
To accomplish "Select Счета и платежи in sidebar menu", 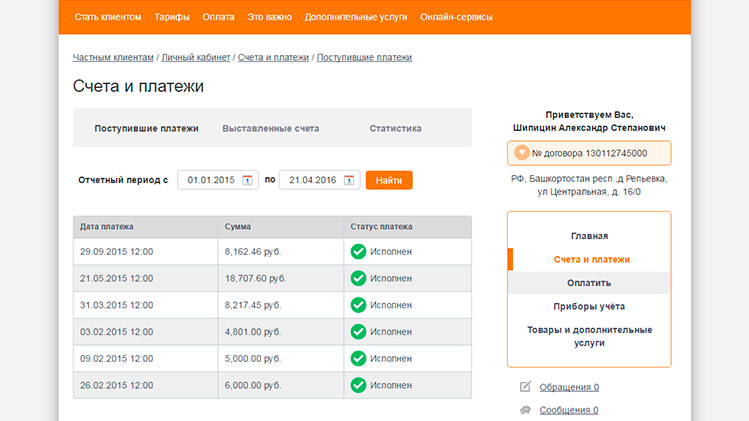I will (x=592, y=259).
